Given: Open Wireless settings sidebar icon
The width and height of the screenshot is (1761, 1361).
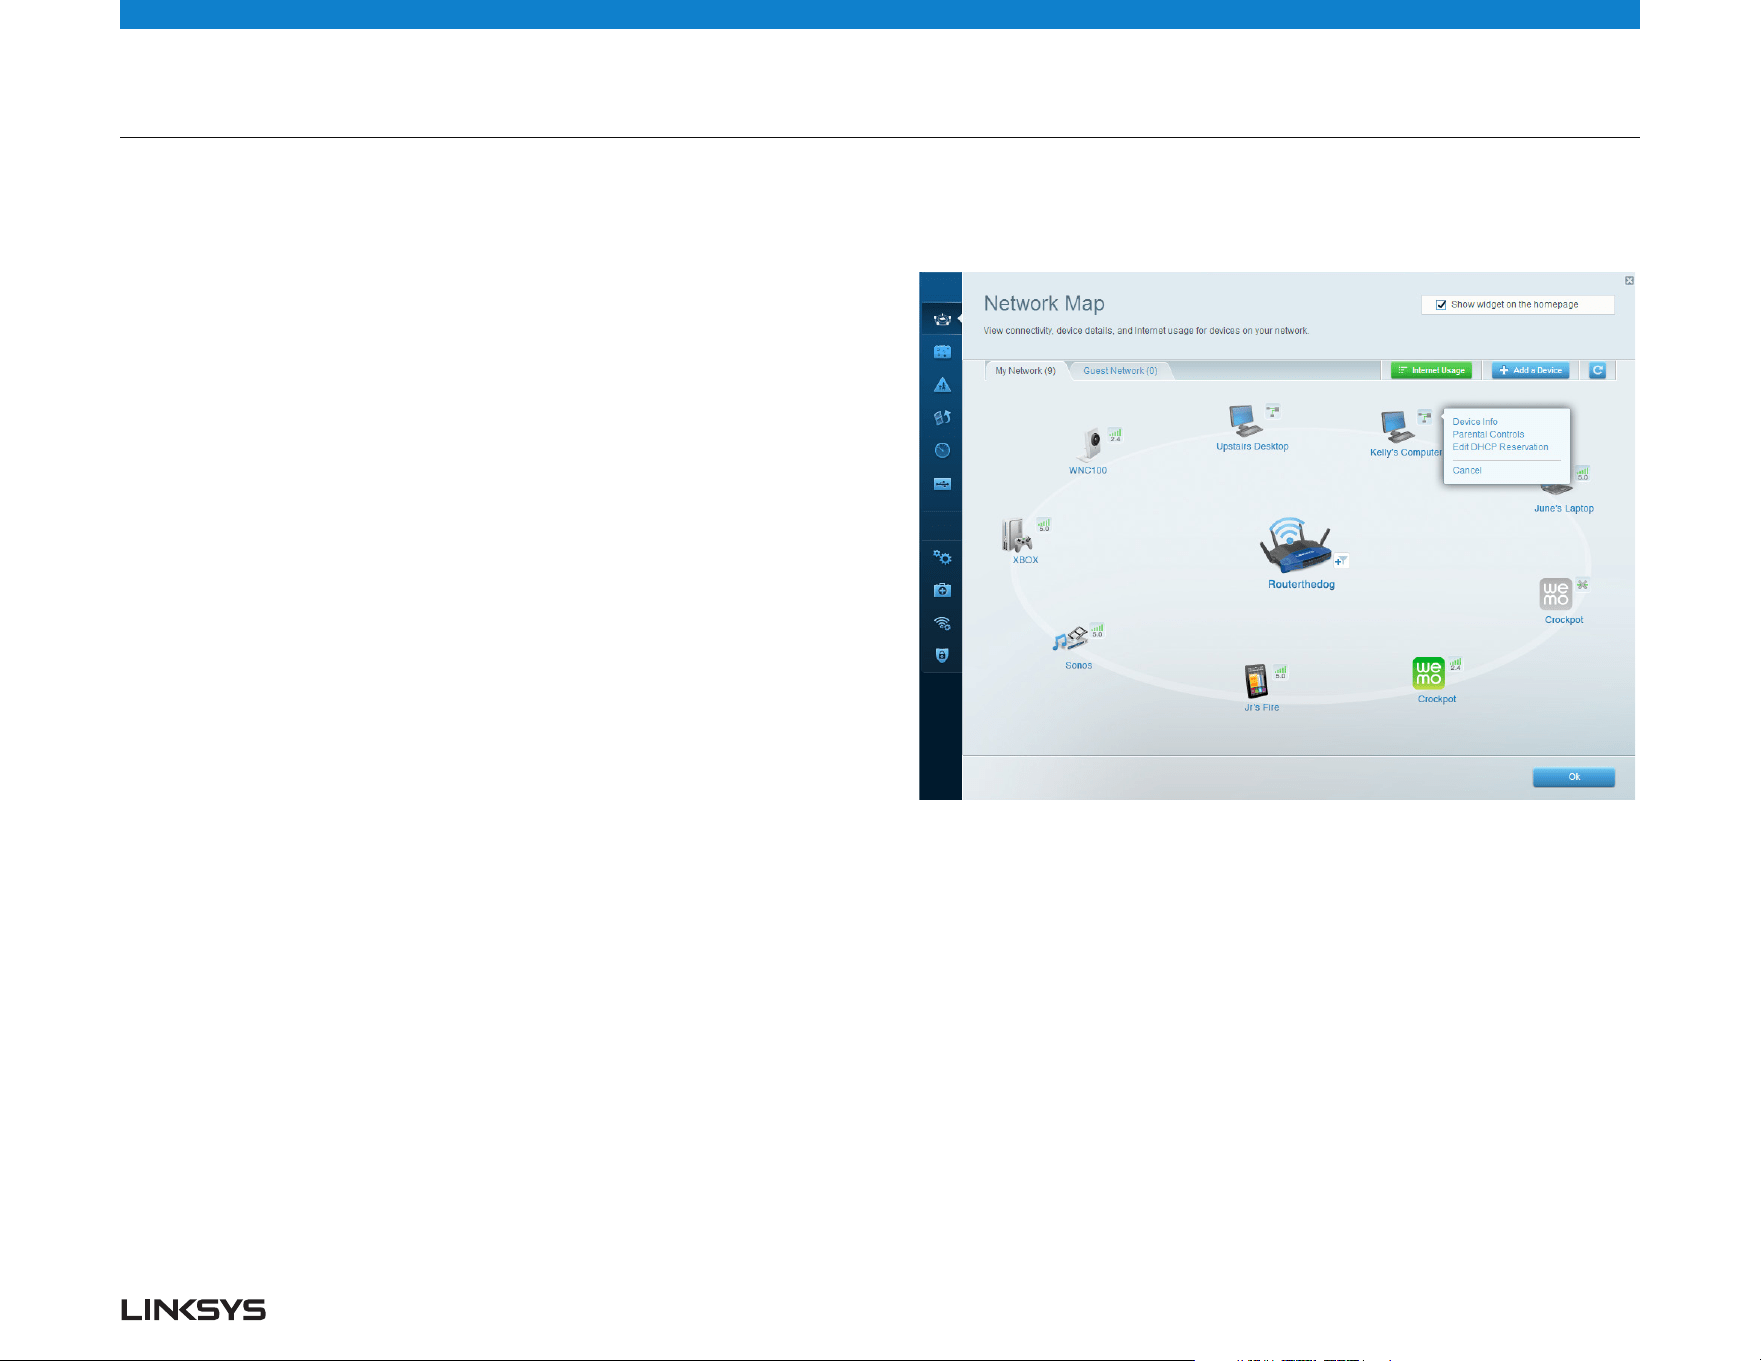Looking at the screenshot, I should point(941,623).
